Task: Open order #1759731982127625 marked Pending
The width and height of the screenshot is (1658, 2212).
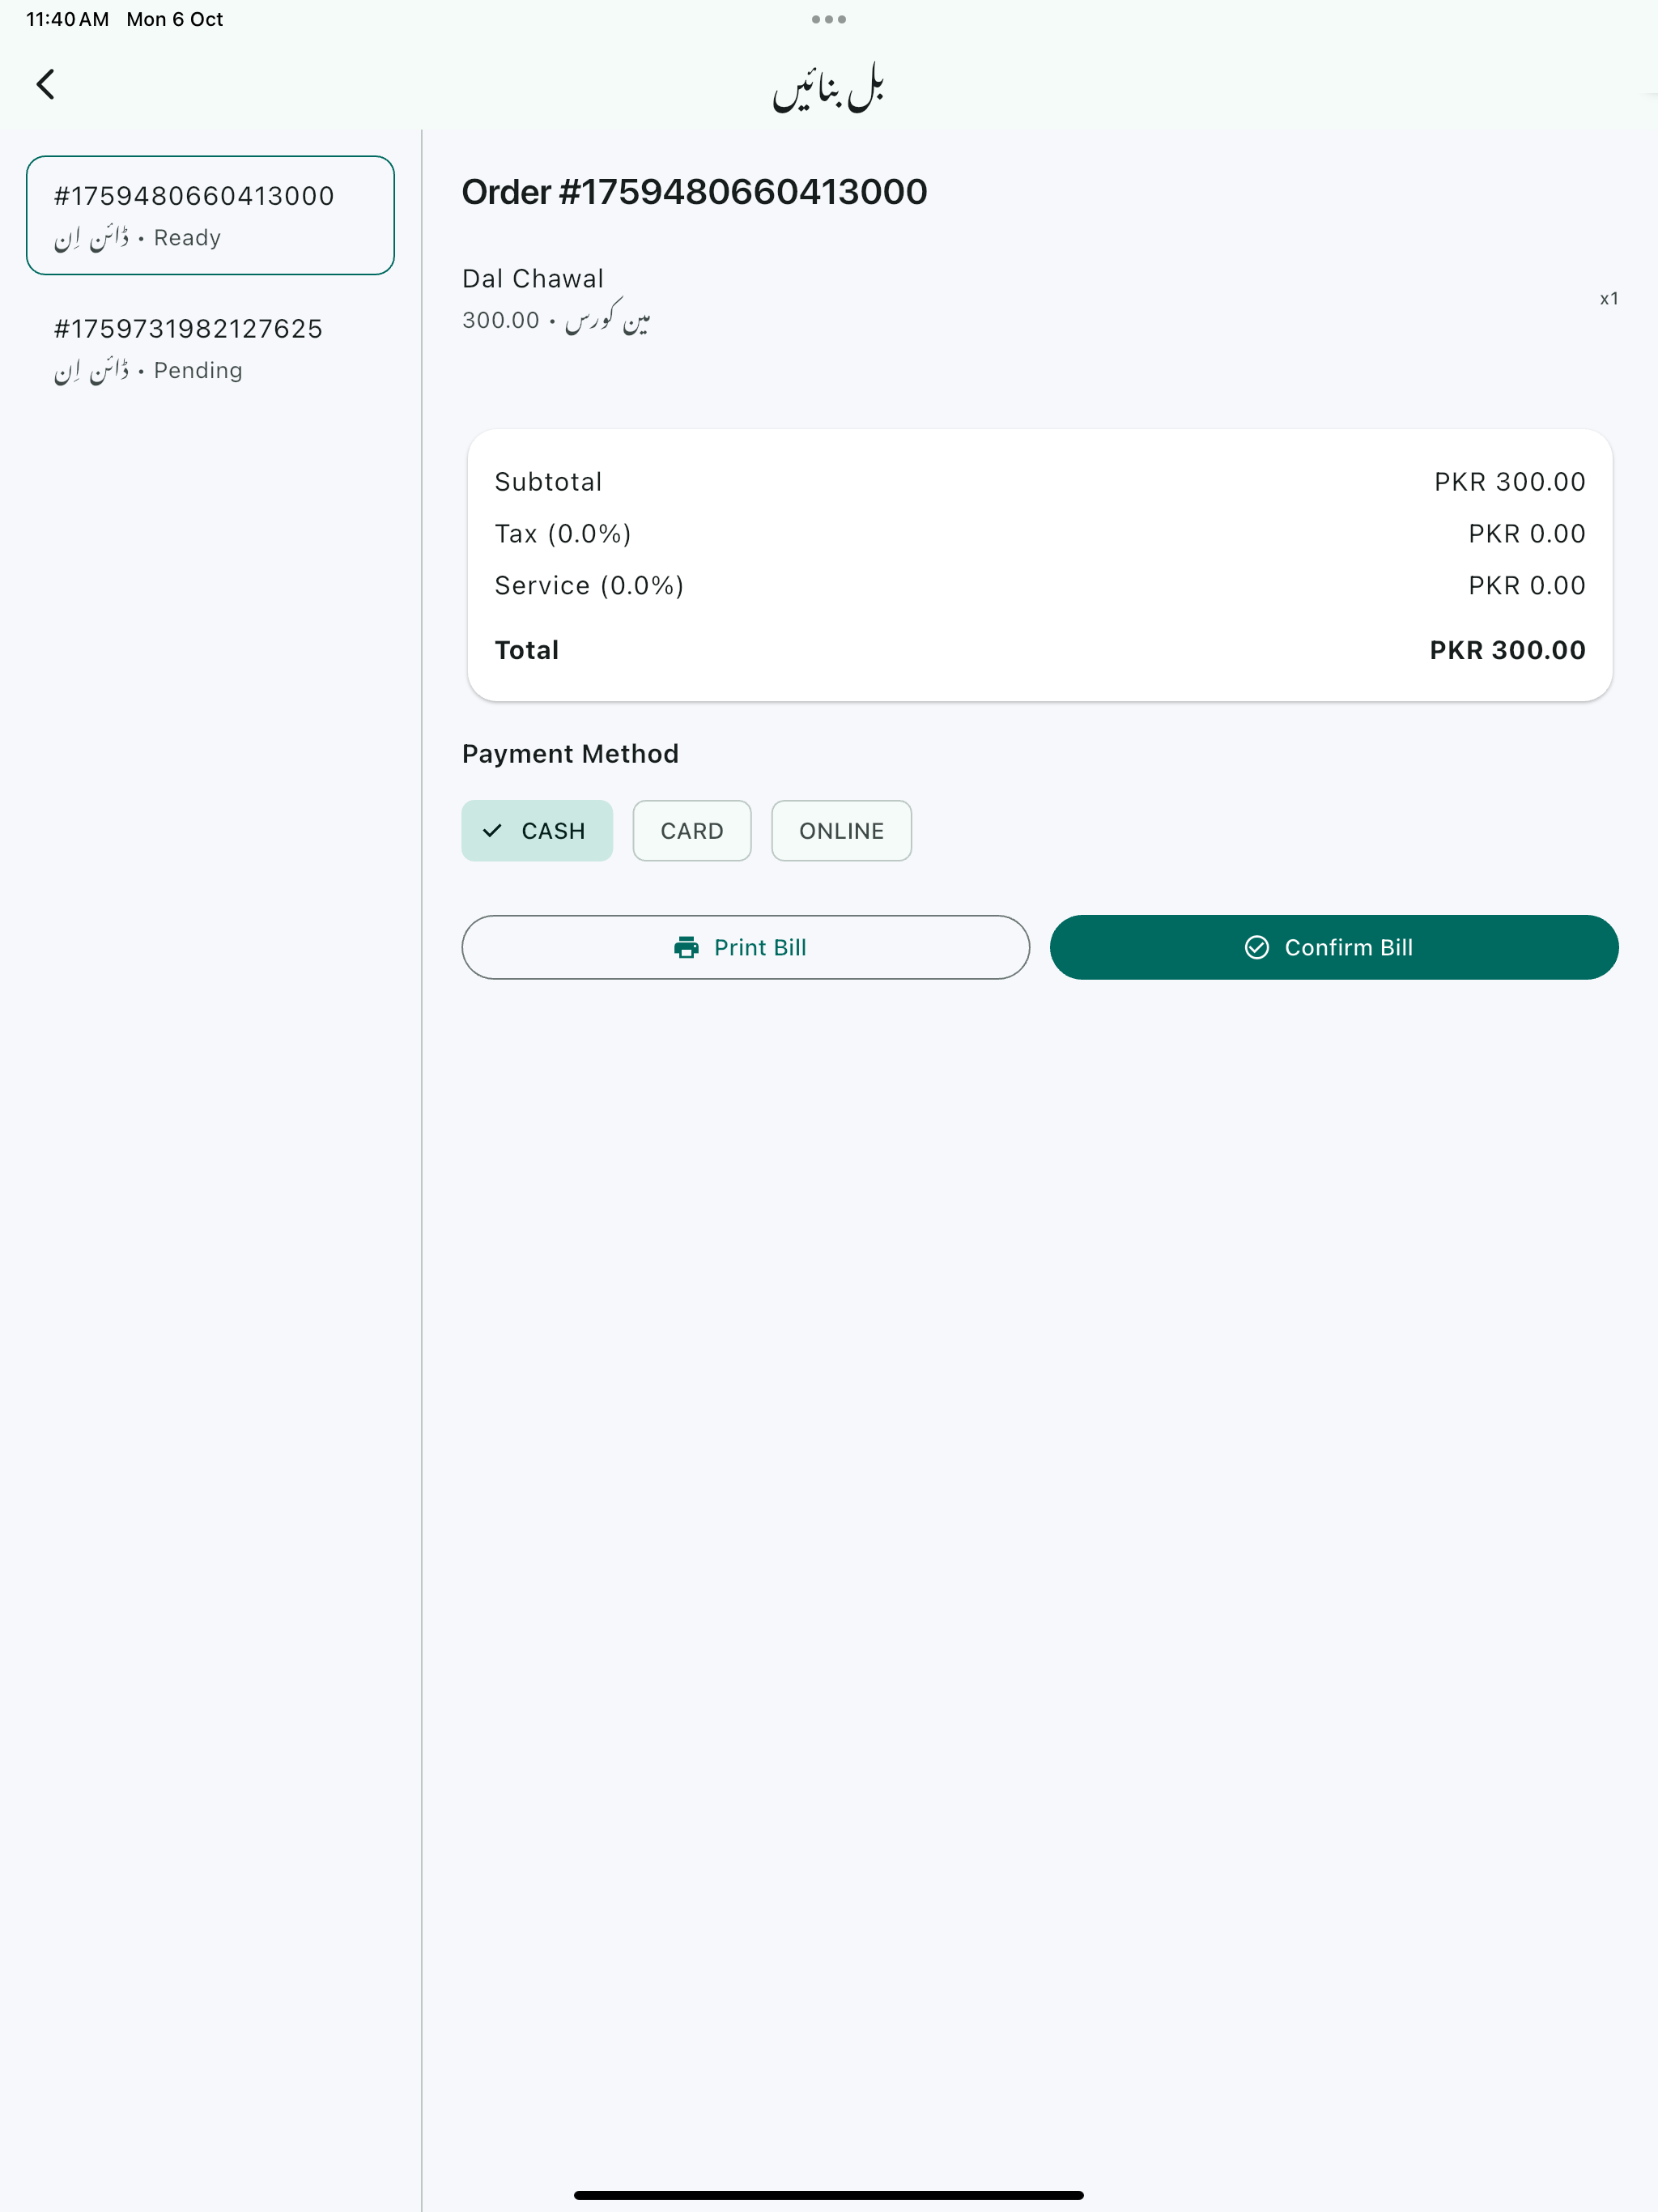Action: tap(210, 348)
